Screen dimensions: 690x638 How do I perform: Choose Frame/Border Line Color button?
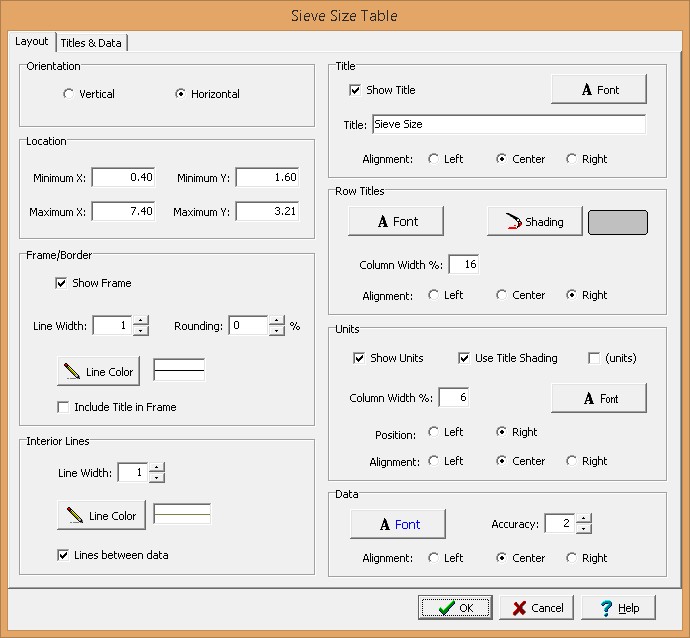[98, 372]
